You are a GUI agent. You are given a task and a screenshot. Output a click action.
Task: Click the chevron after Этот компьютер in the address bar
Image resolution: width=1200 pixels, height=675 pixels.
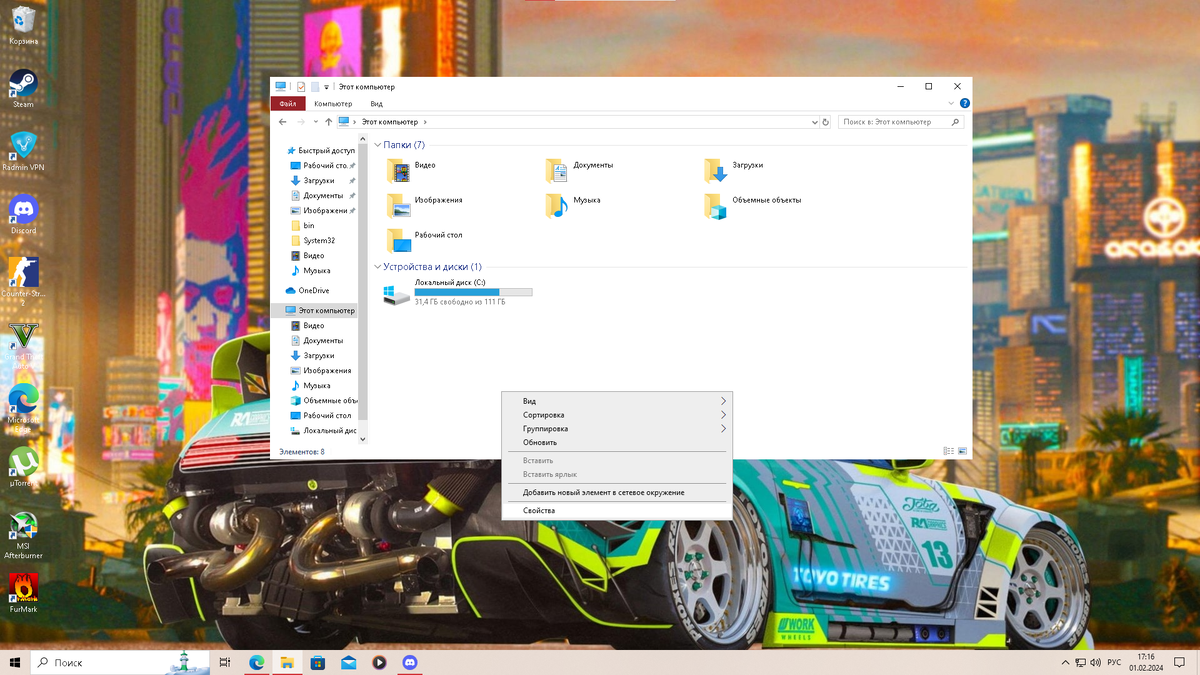tap(425, 122)
